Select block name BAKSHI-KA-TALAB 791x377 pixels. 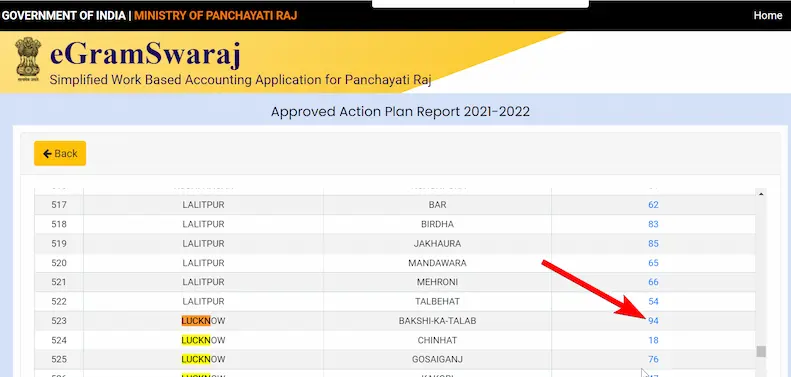437,321
